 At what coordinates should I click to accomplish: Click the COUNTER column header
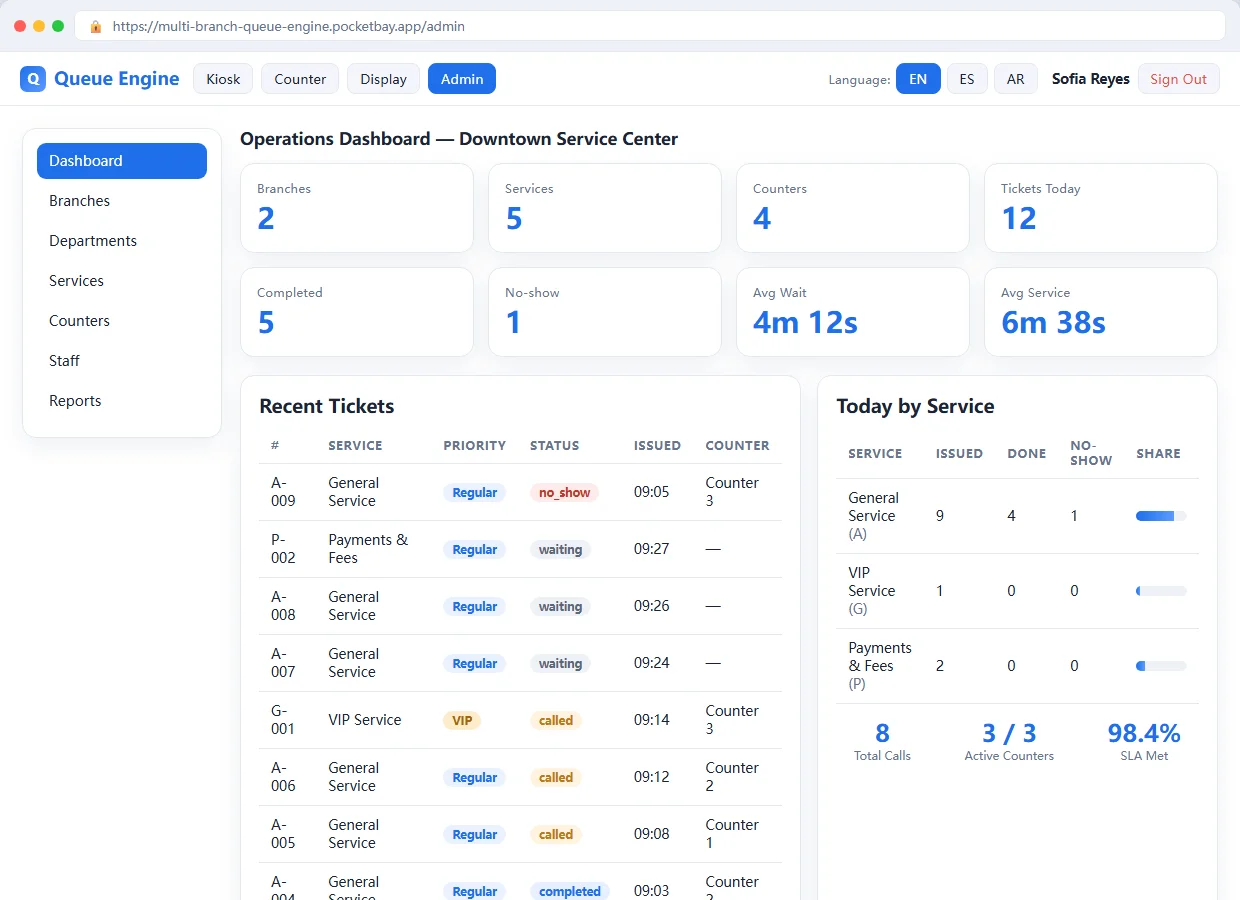tap(738, 446)
